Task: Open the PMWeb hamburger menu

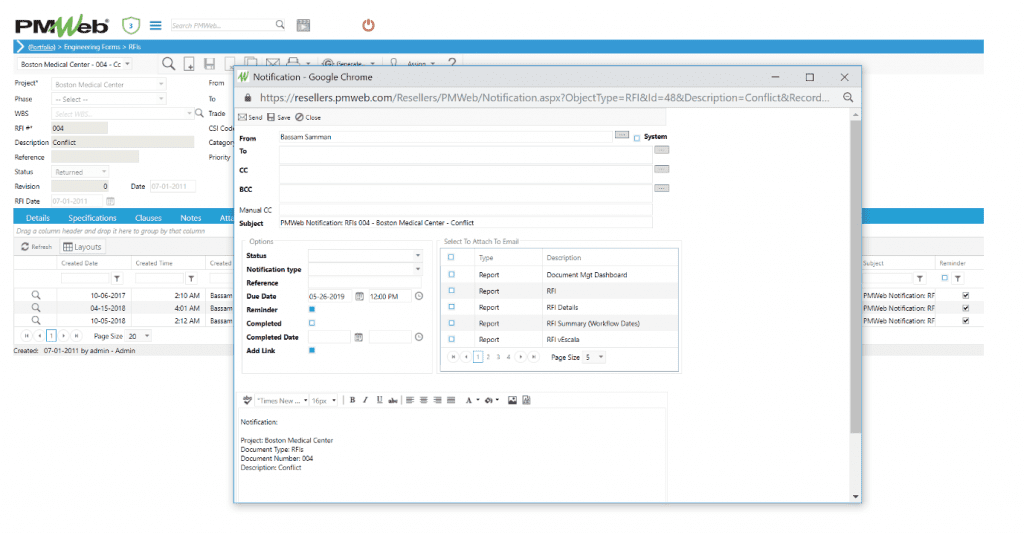Action: point(155,25)
